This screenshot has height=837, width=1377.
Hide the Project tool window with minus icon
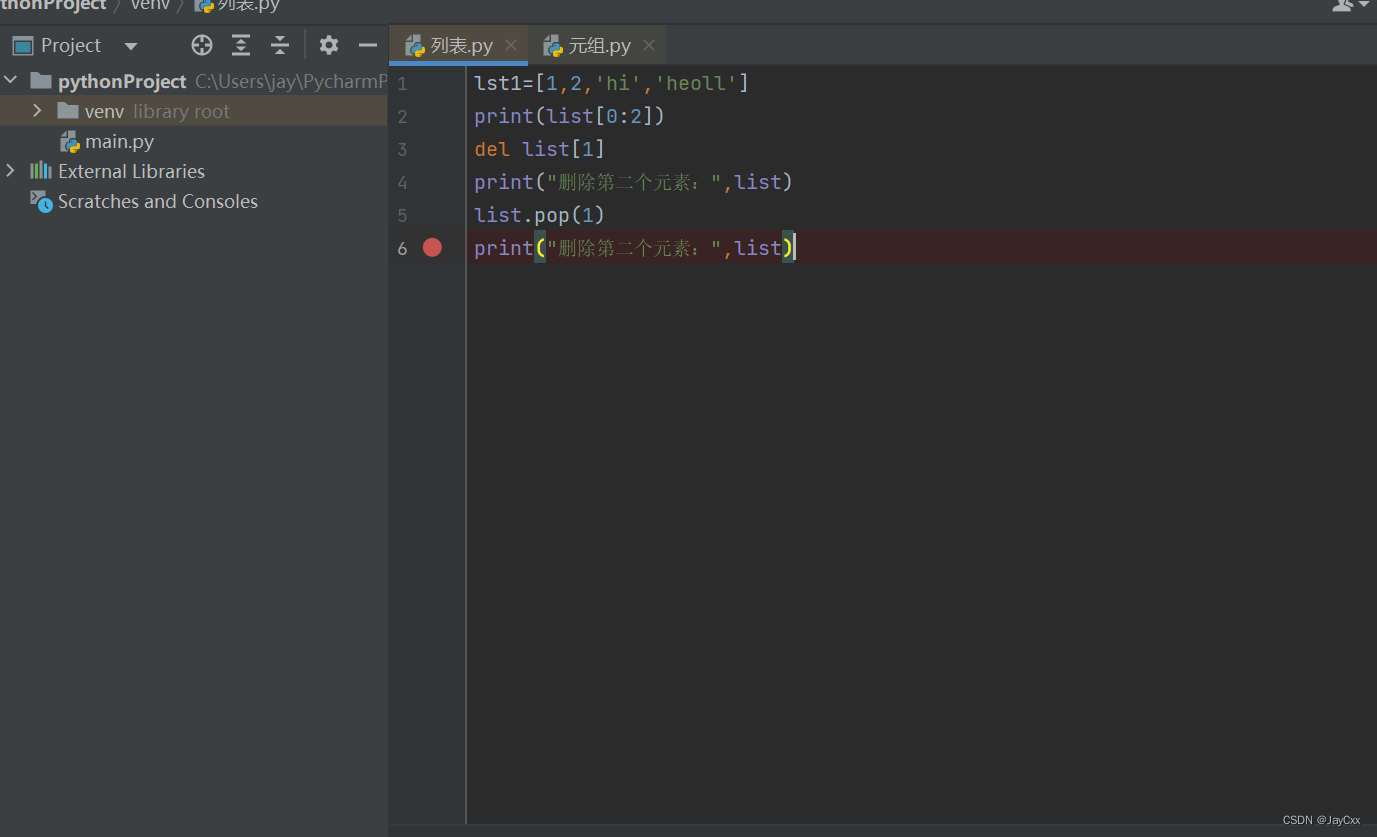pyautogui.click(x=367, y=44)
